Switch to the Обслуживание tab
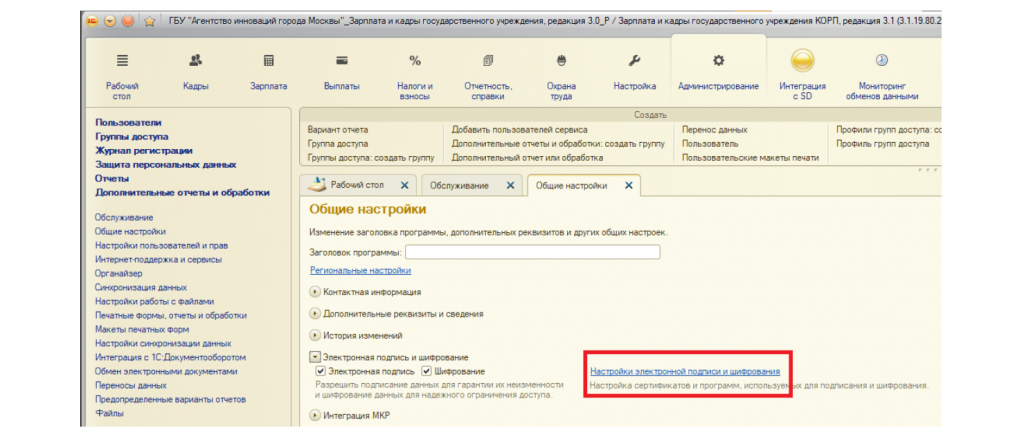This screenshot has width=1023, height=434. [x=460, y=185]
